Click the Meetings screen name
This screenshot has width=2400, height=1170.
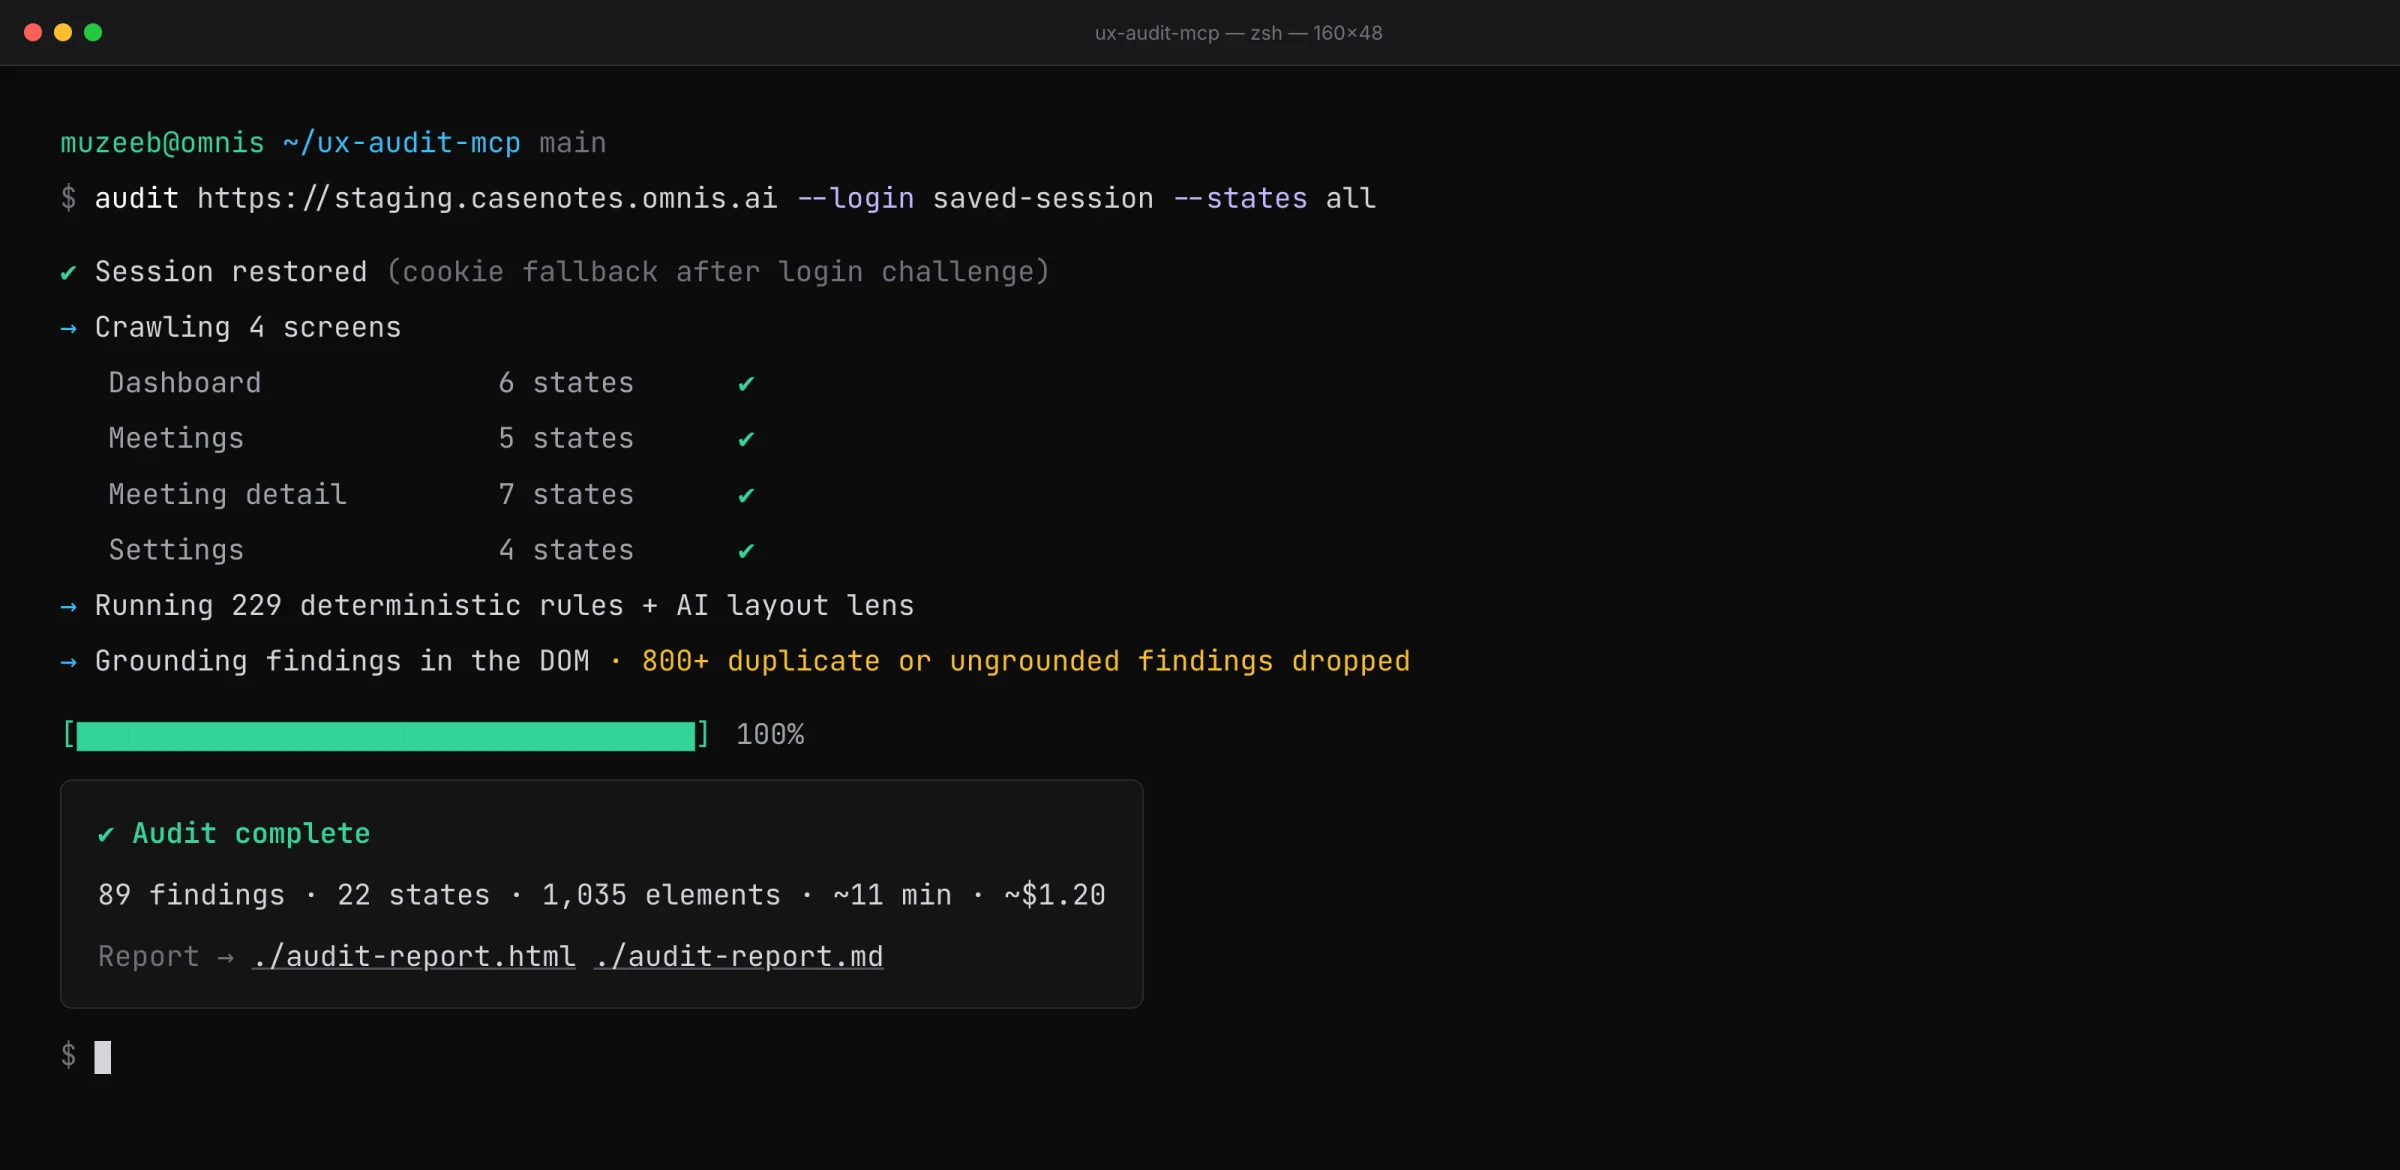[176, 439]
